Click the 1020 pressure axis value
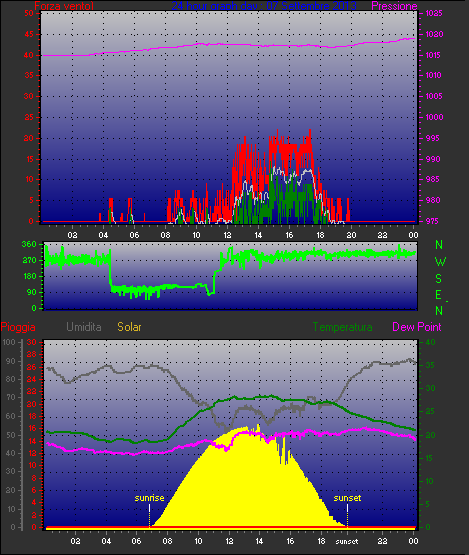The image size is (469, 555). click(434, 34)
